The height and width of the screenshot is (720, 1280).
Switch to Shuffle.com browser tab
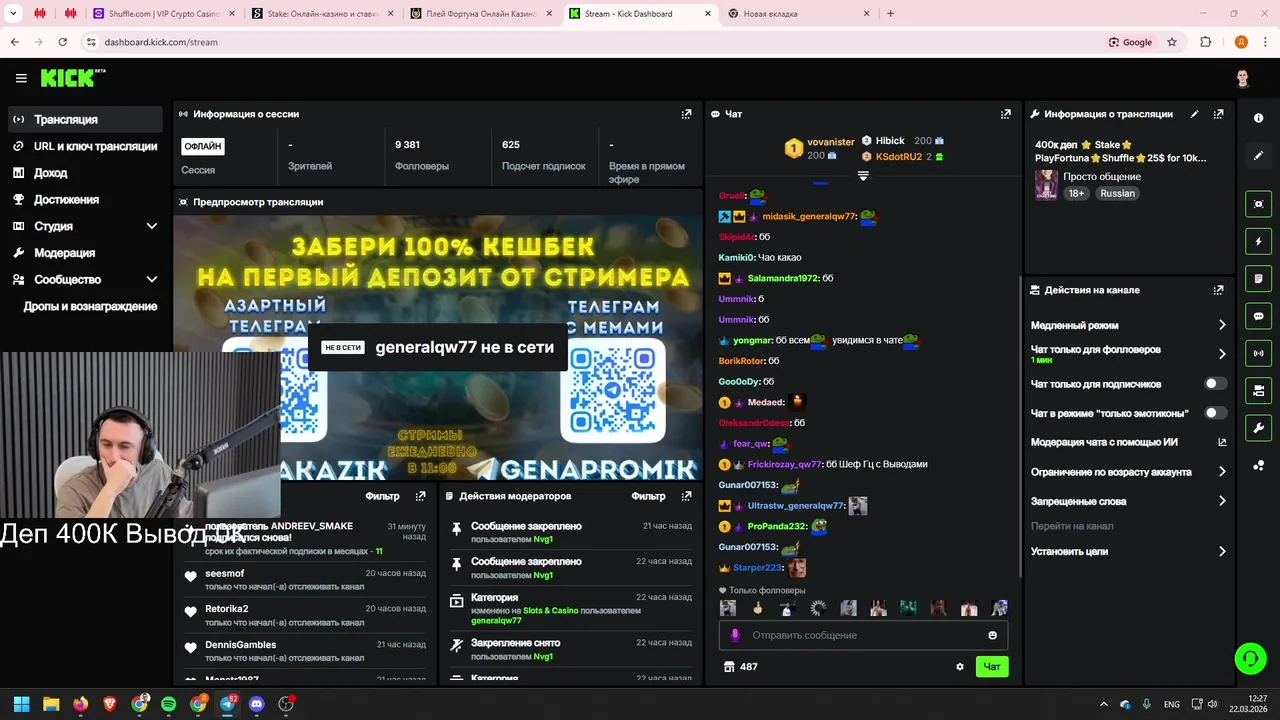coord(164,14)
